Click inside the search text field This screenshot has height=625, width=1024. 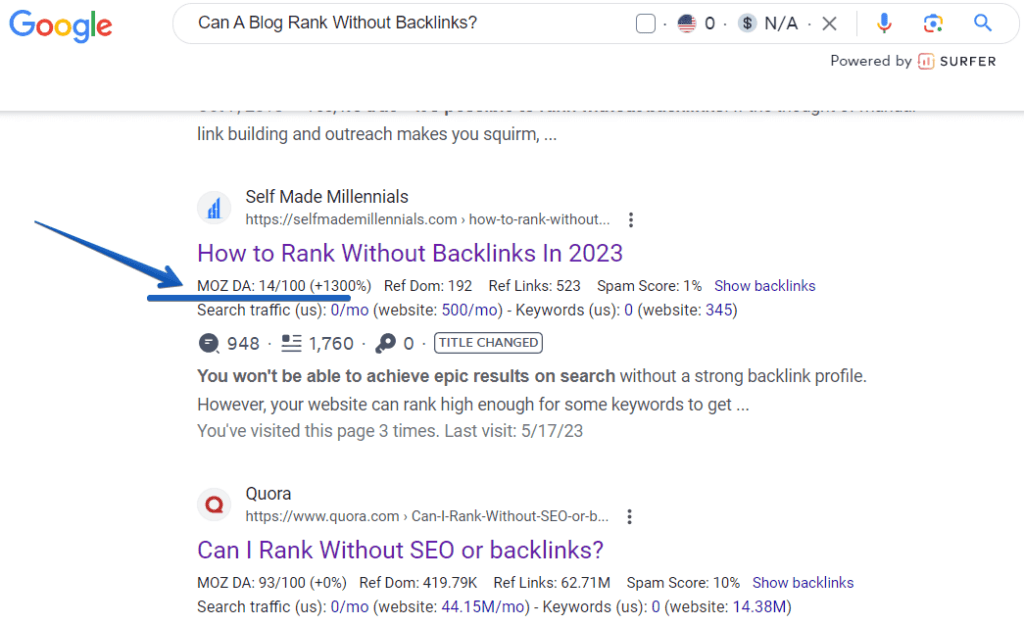400,23
